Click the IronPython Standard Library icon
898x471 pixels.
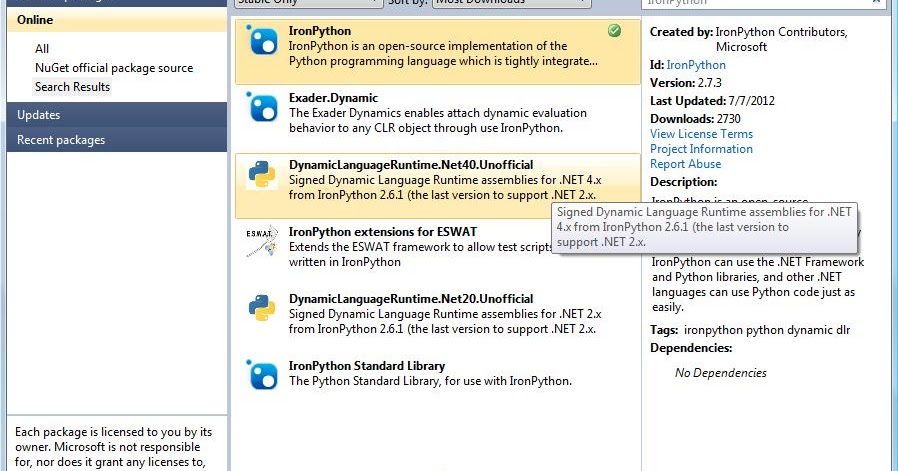[x=262, y=375]
